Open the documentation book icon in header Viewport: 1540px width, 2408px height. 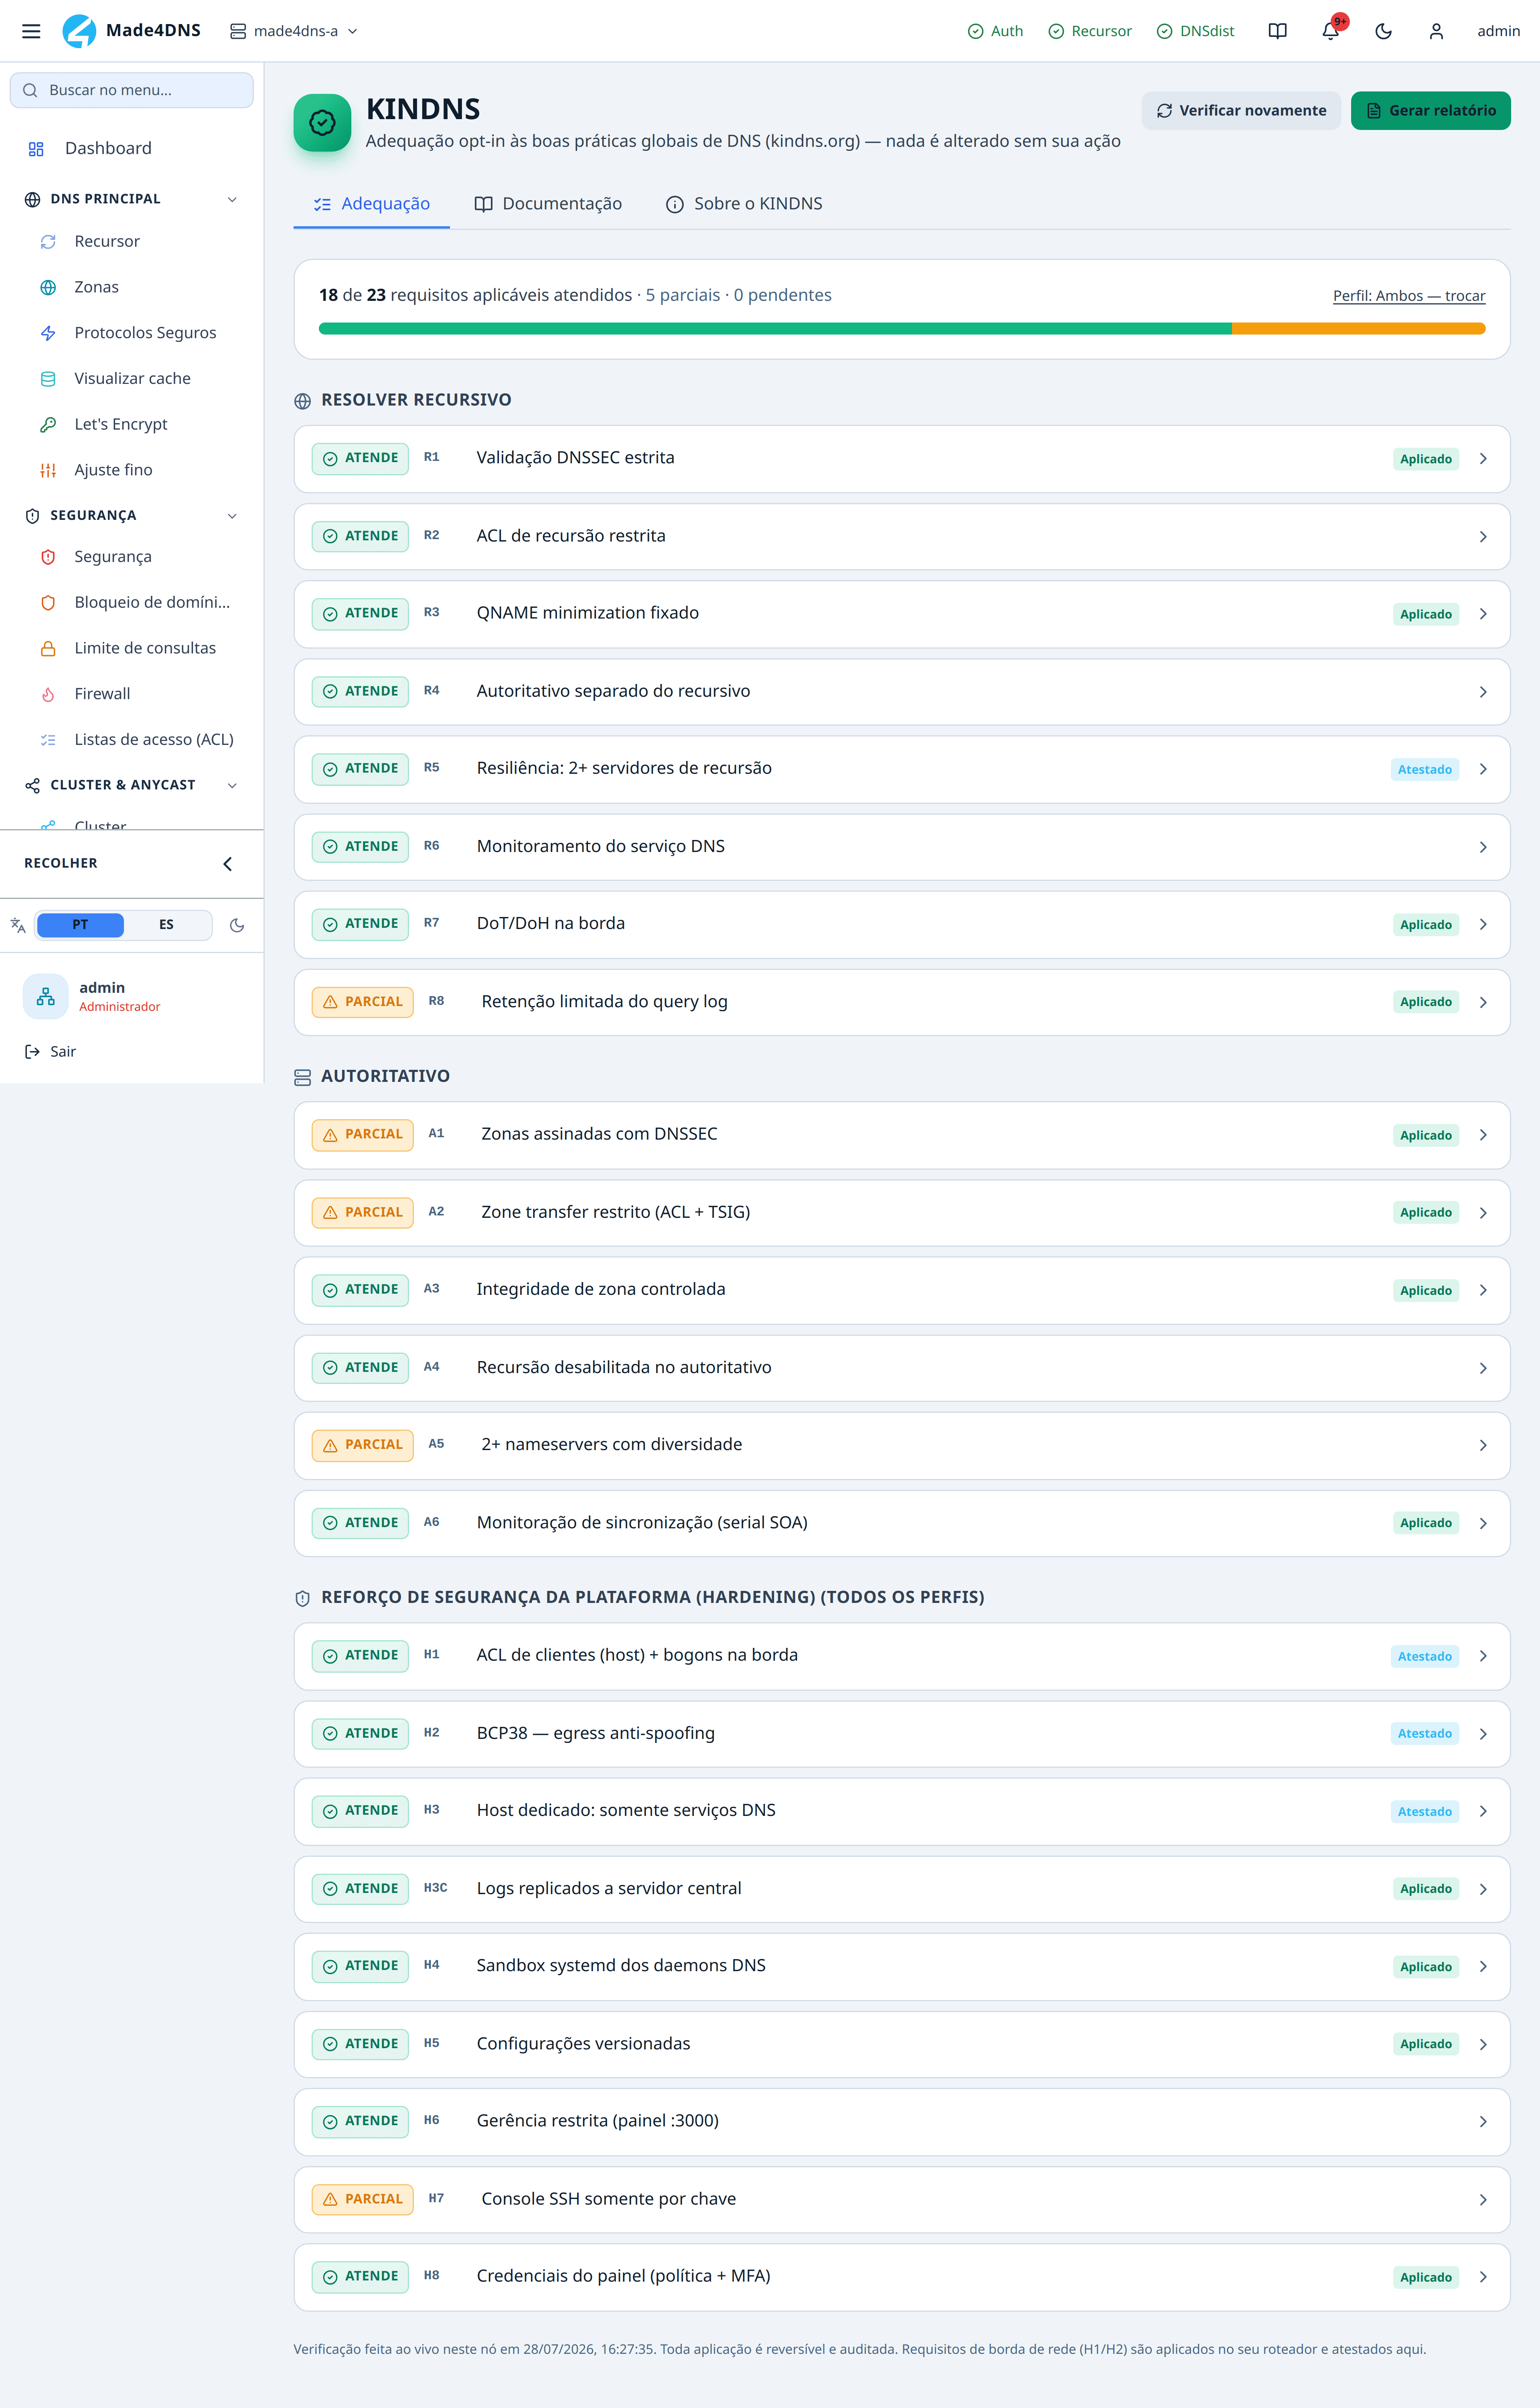[1277, 31]
